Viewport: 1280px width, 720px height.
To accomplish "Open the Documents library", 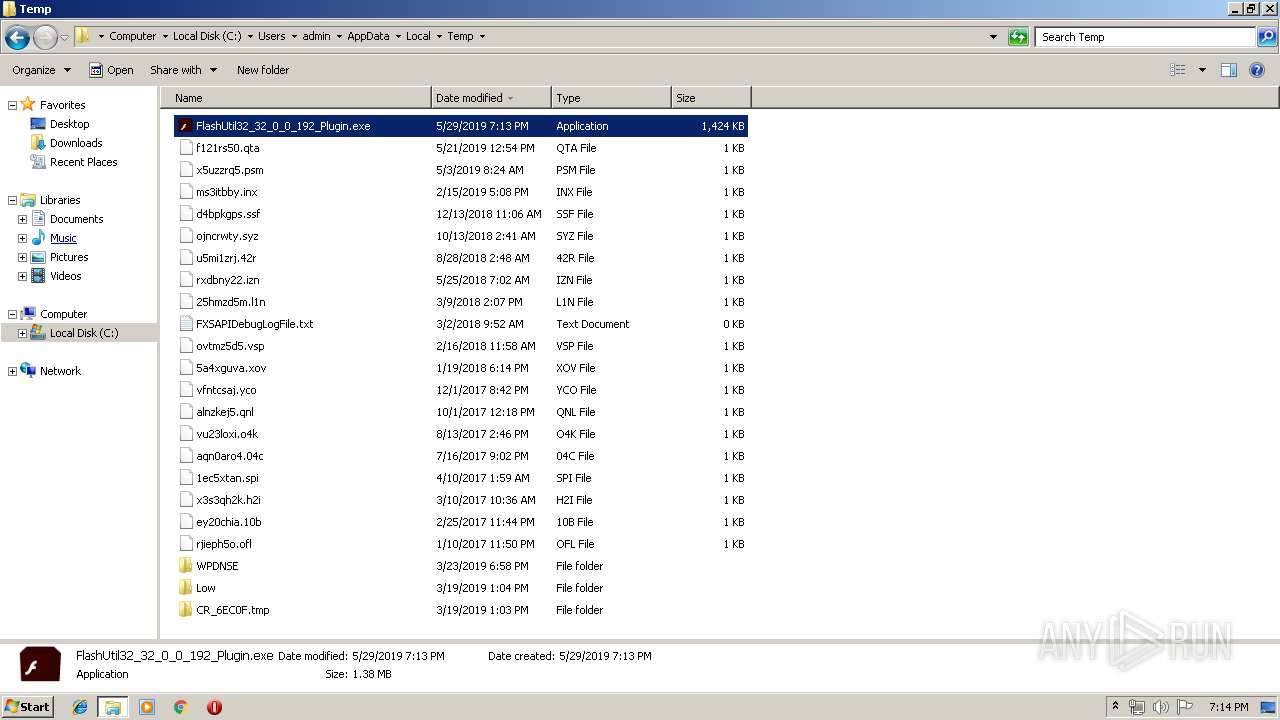I will click(x=76, y=219).
